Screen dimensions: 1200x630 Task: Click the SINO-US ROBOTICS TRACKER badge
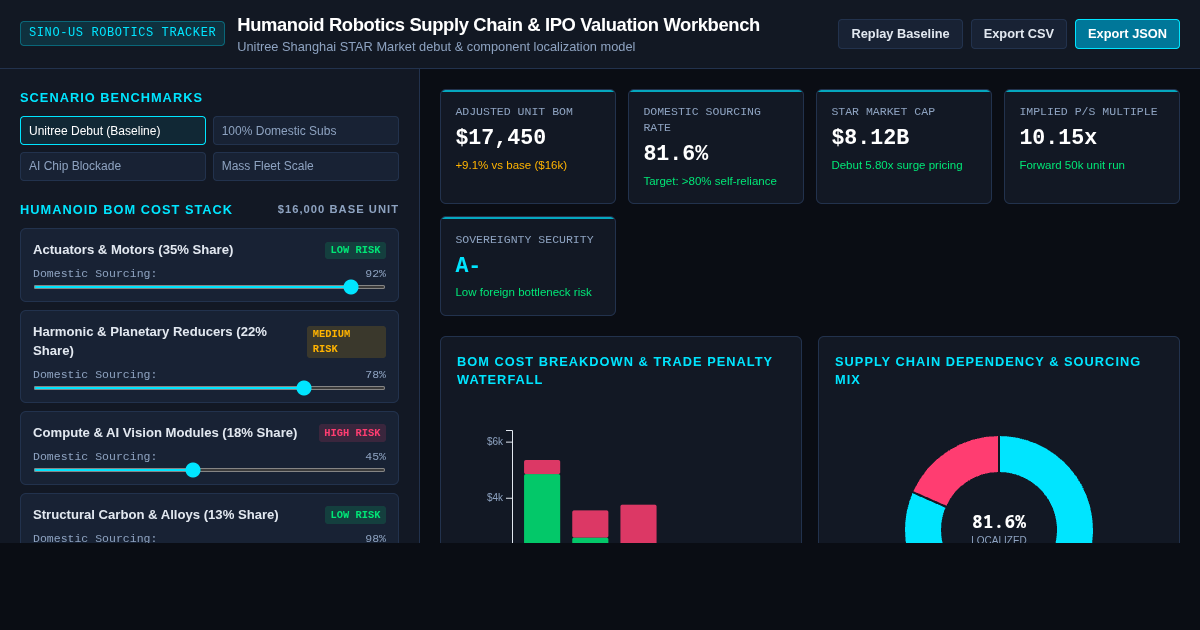coord(122,33)
